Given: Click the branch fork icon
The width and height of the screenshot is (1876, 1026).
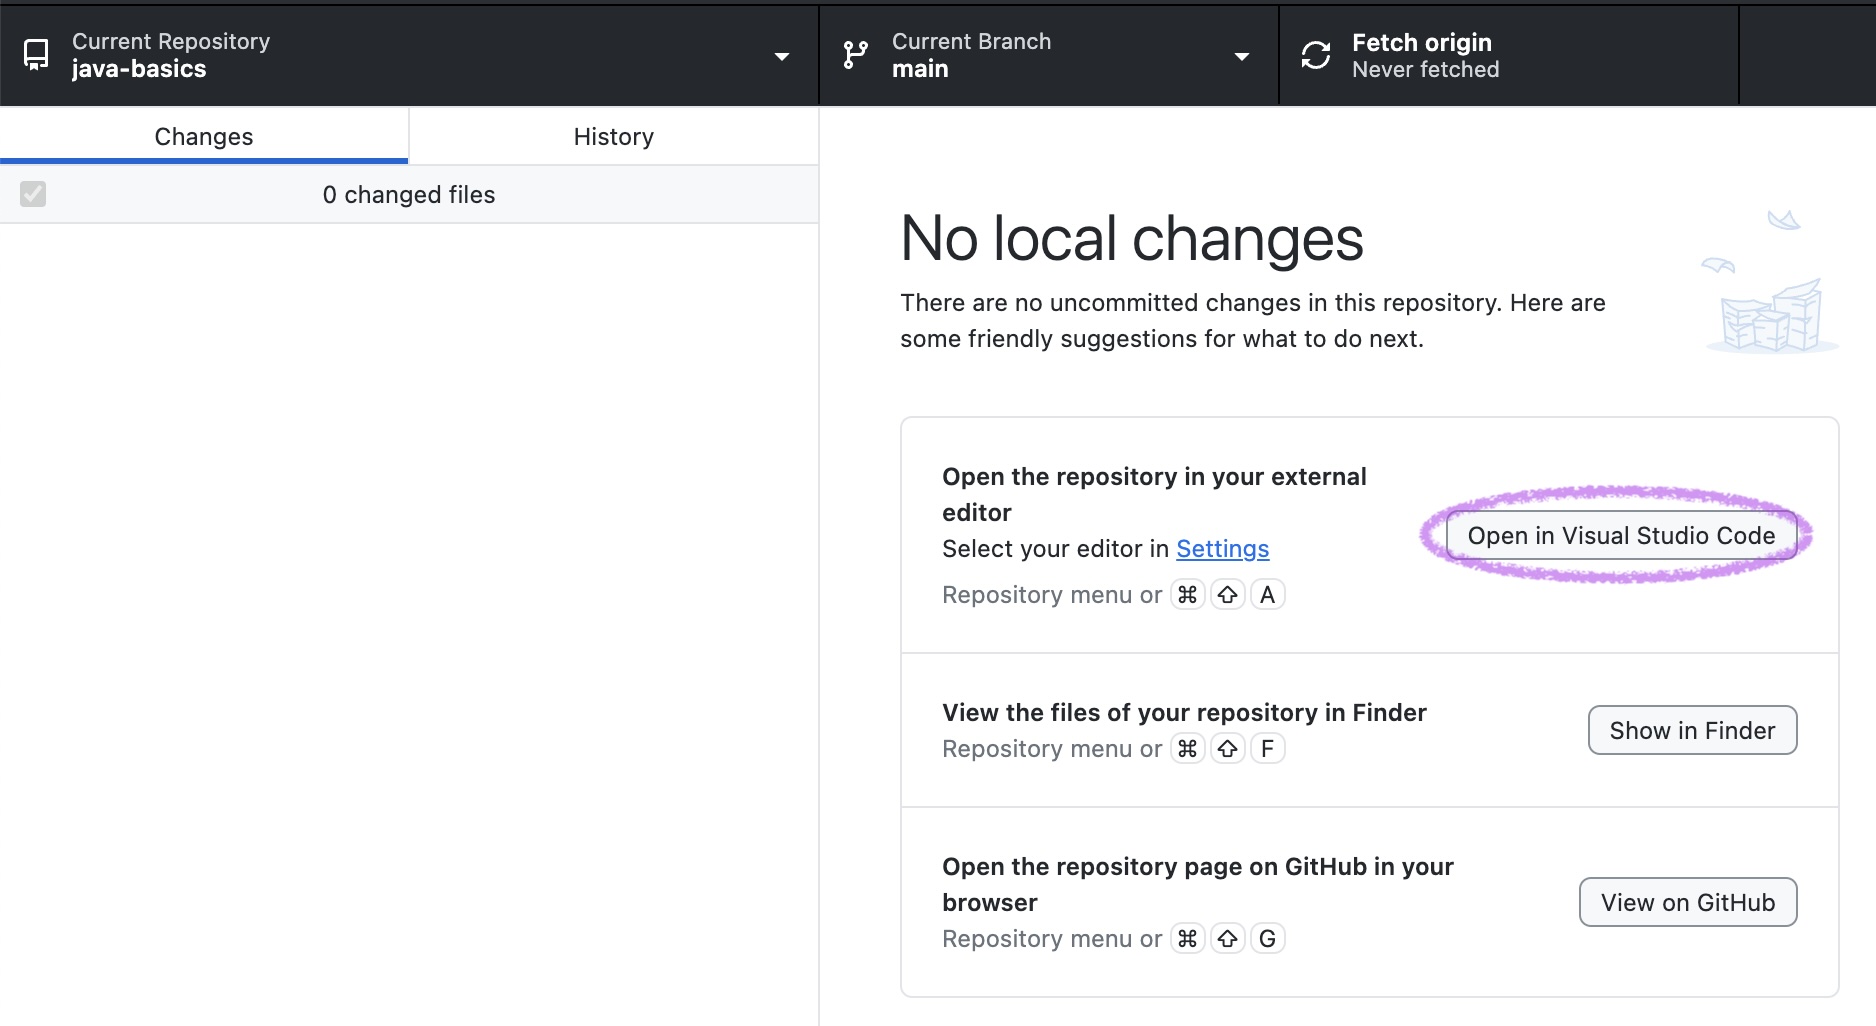Looking at the screenshot, I should 854,55.
